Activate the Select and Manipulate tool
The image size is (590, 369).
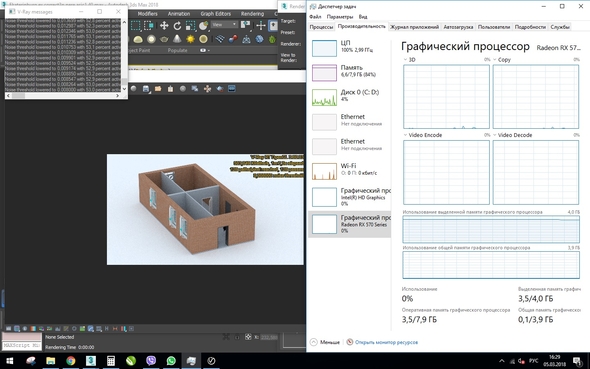[x=261, y=26]
